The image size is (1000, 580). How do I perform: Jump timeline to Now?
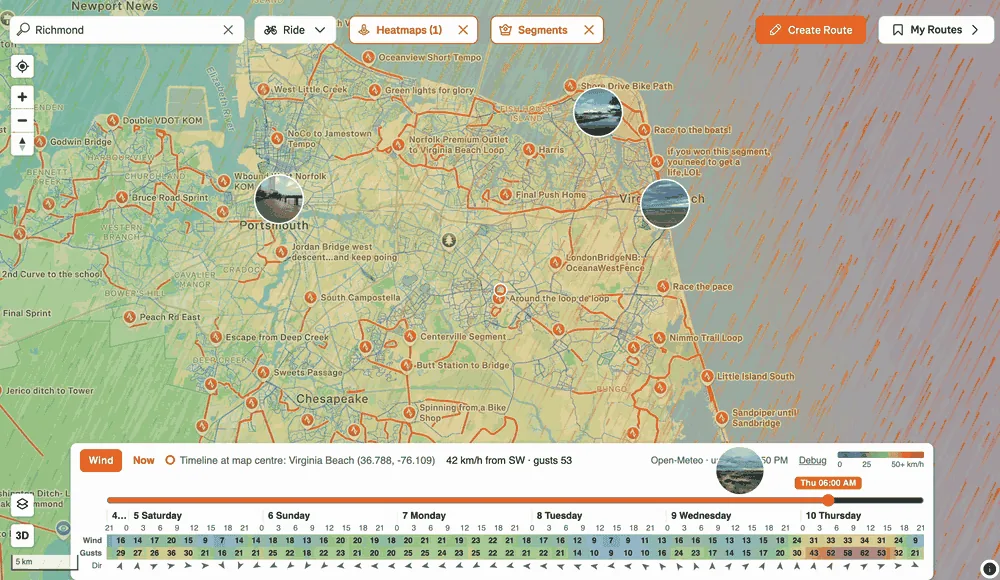click(x=143, y=460)
